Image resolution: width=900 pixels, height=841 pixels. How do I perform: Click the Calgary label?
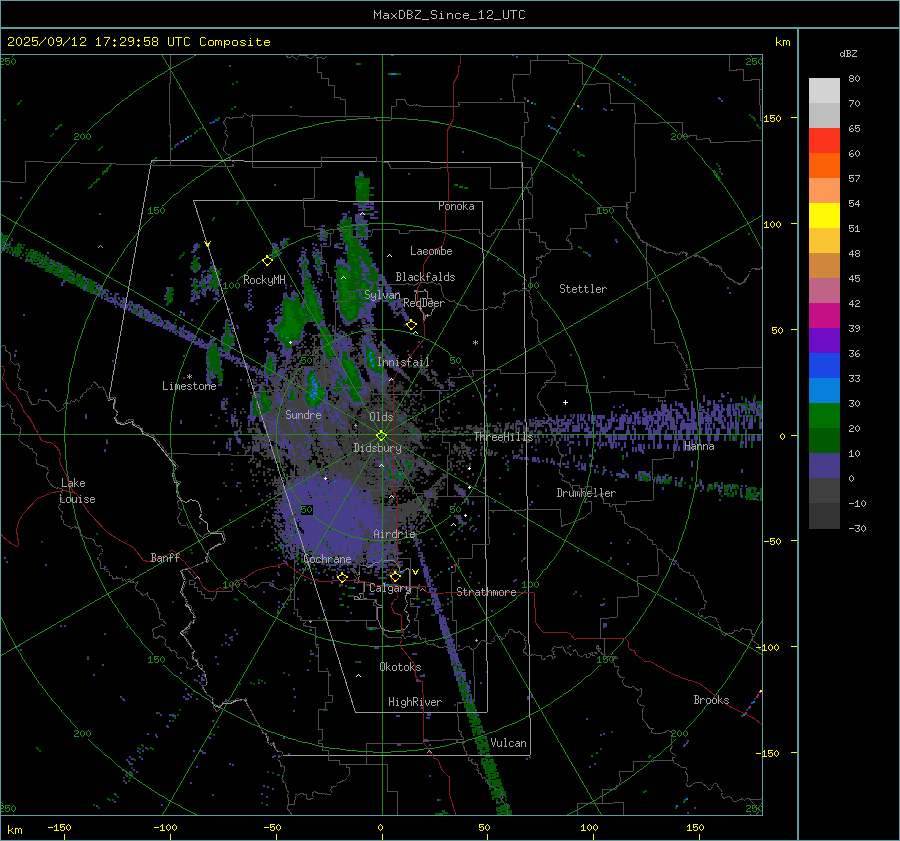(390, 588)
